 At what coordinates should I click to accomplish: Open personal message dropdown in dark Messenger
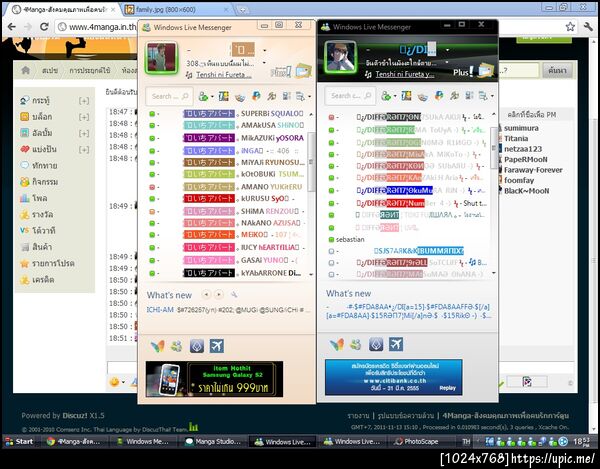point(447,62)
